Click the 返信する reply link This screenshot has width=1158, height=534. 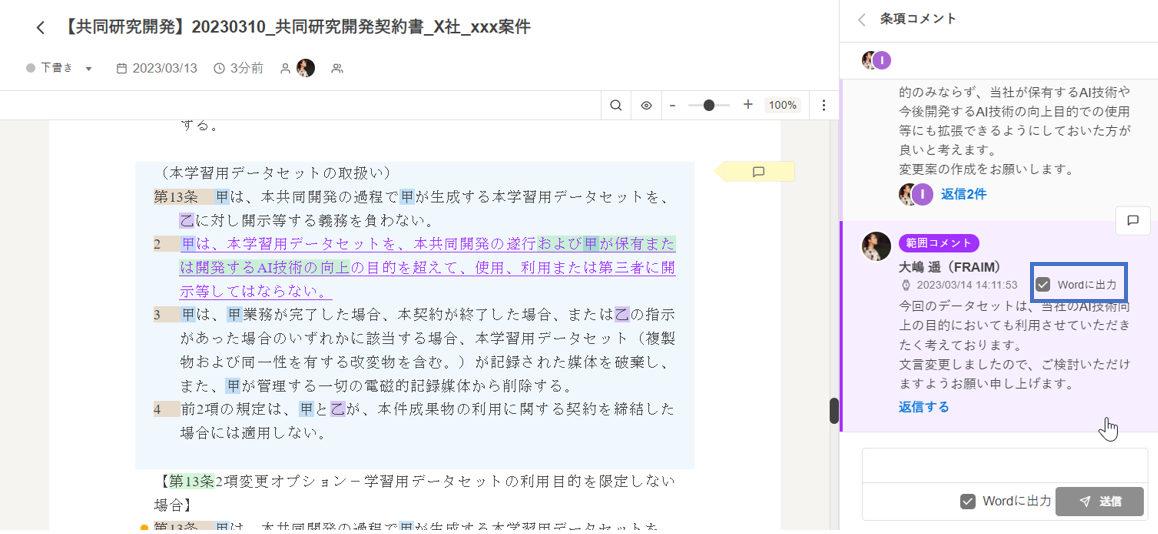pyautogui.click(x=923, y=407)
